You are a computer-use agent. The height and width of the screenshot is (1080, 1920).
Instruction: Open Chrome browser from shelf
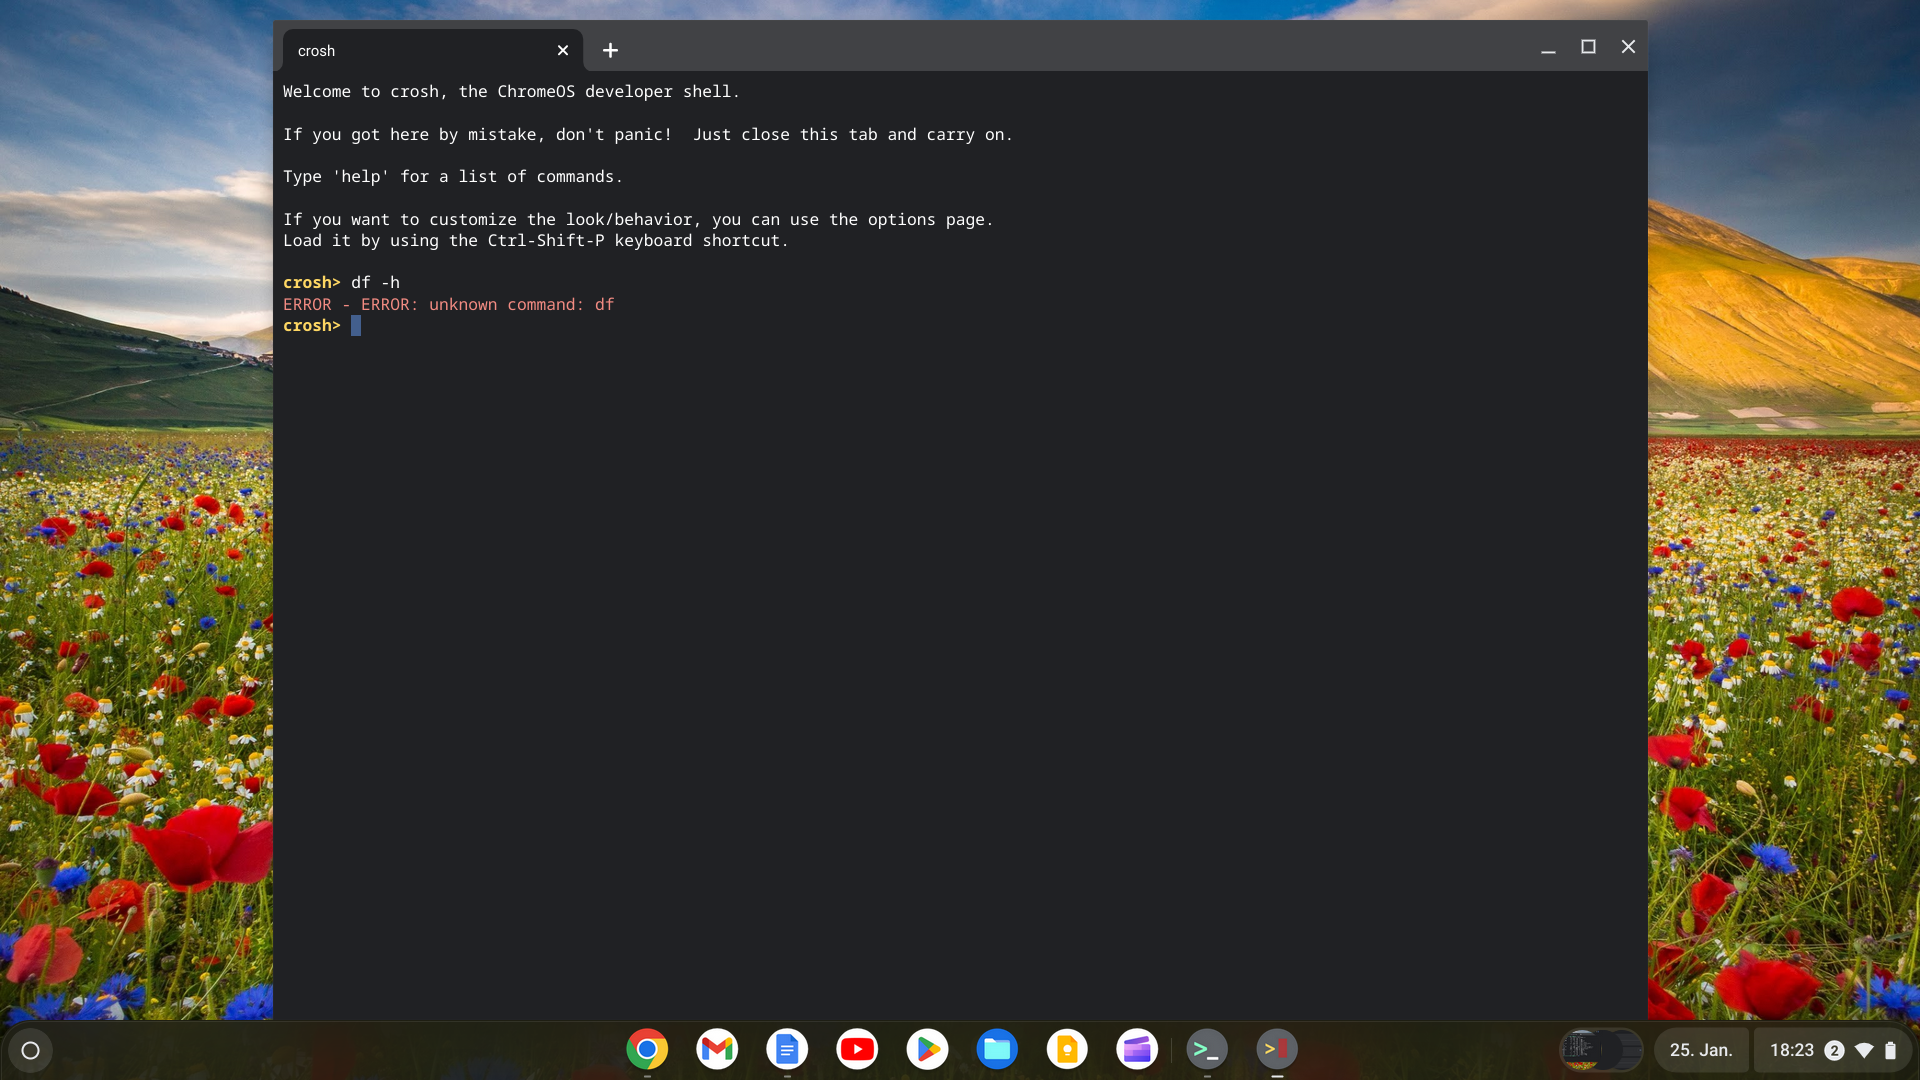point(647,1049)
